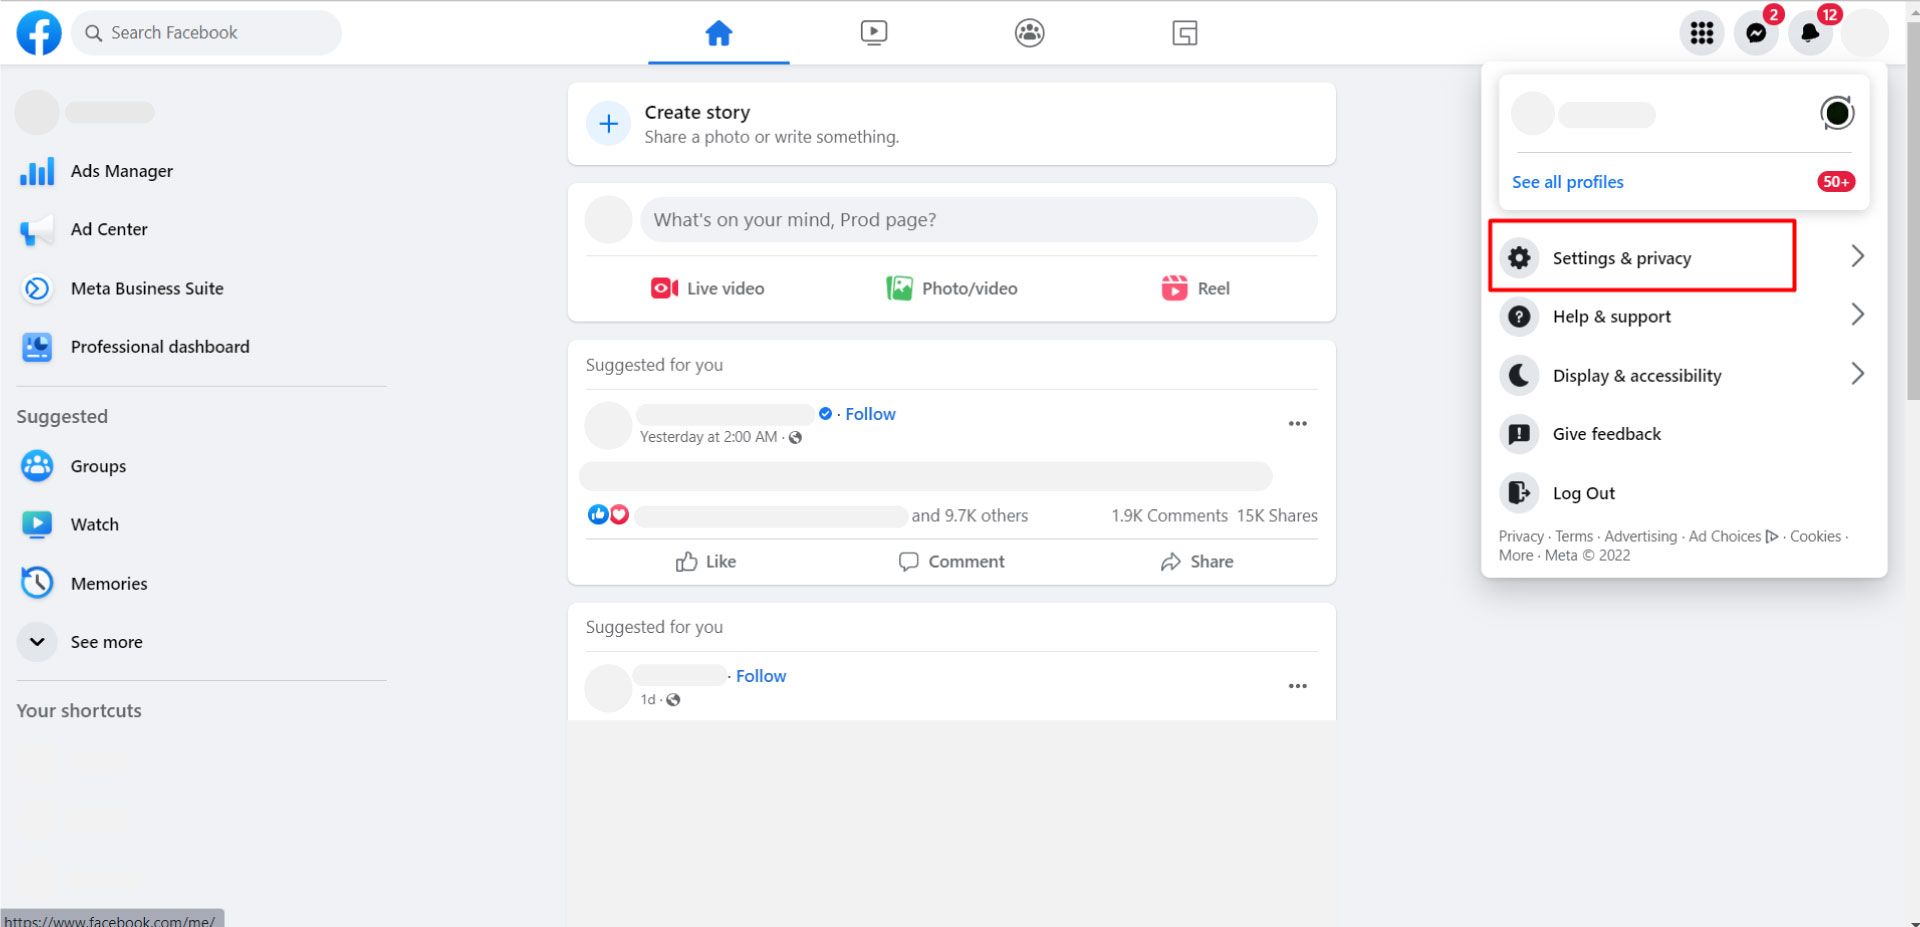
Task: Open the Home feed tab
Action: [x=719, y=33]
